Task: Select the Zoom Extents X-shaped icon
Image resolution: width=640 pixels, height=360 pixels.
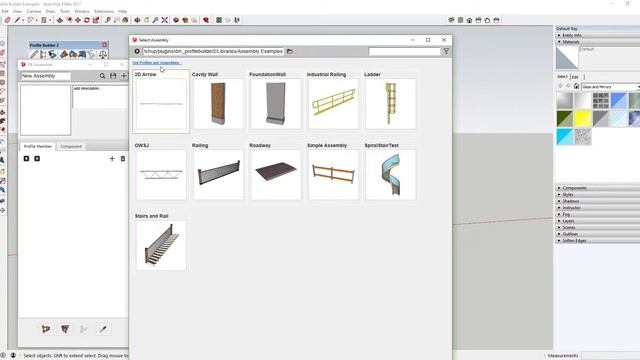Action: point(164,20)
